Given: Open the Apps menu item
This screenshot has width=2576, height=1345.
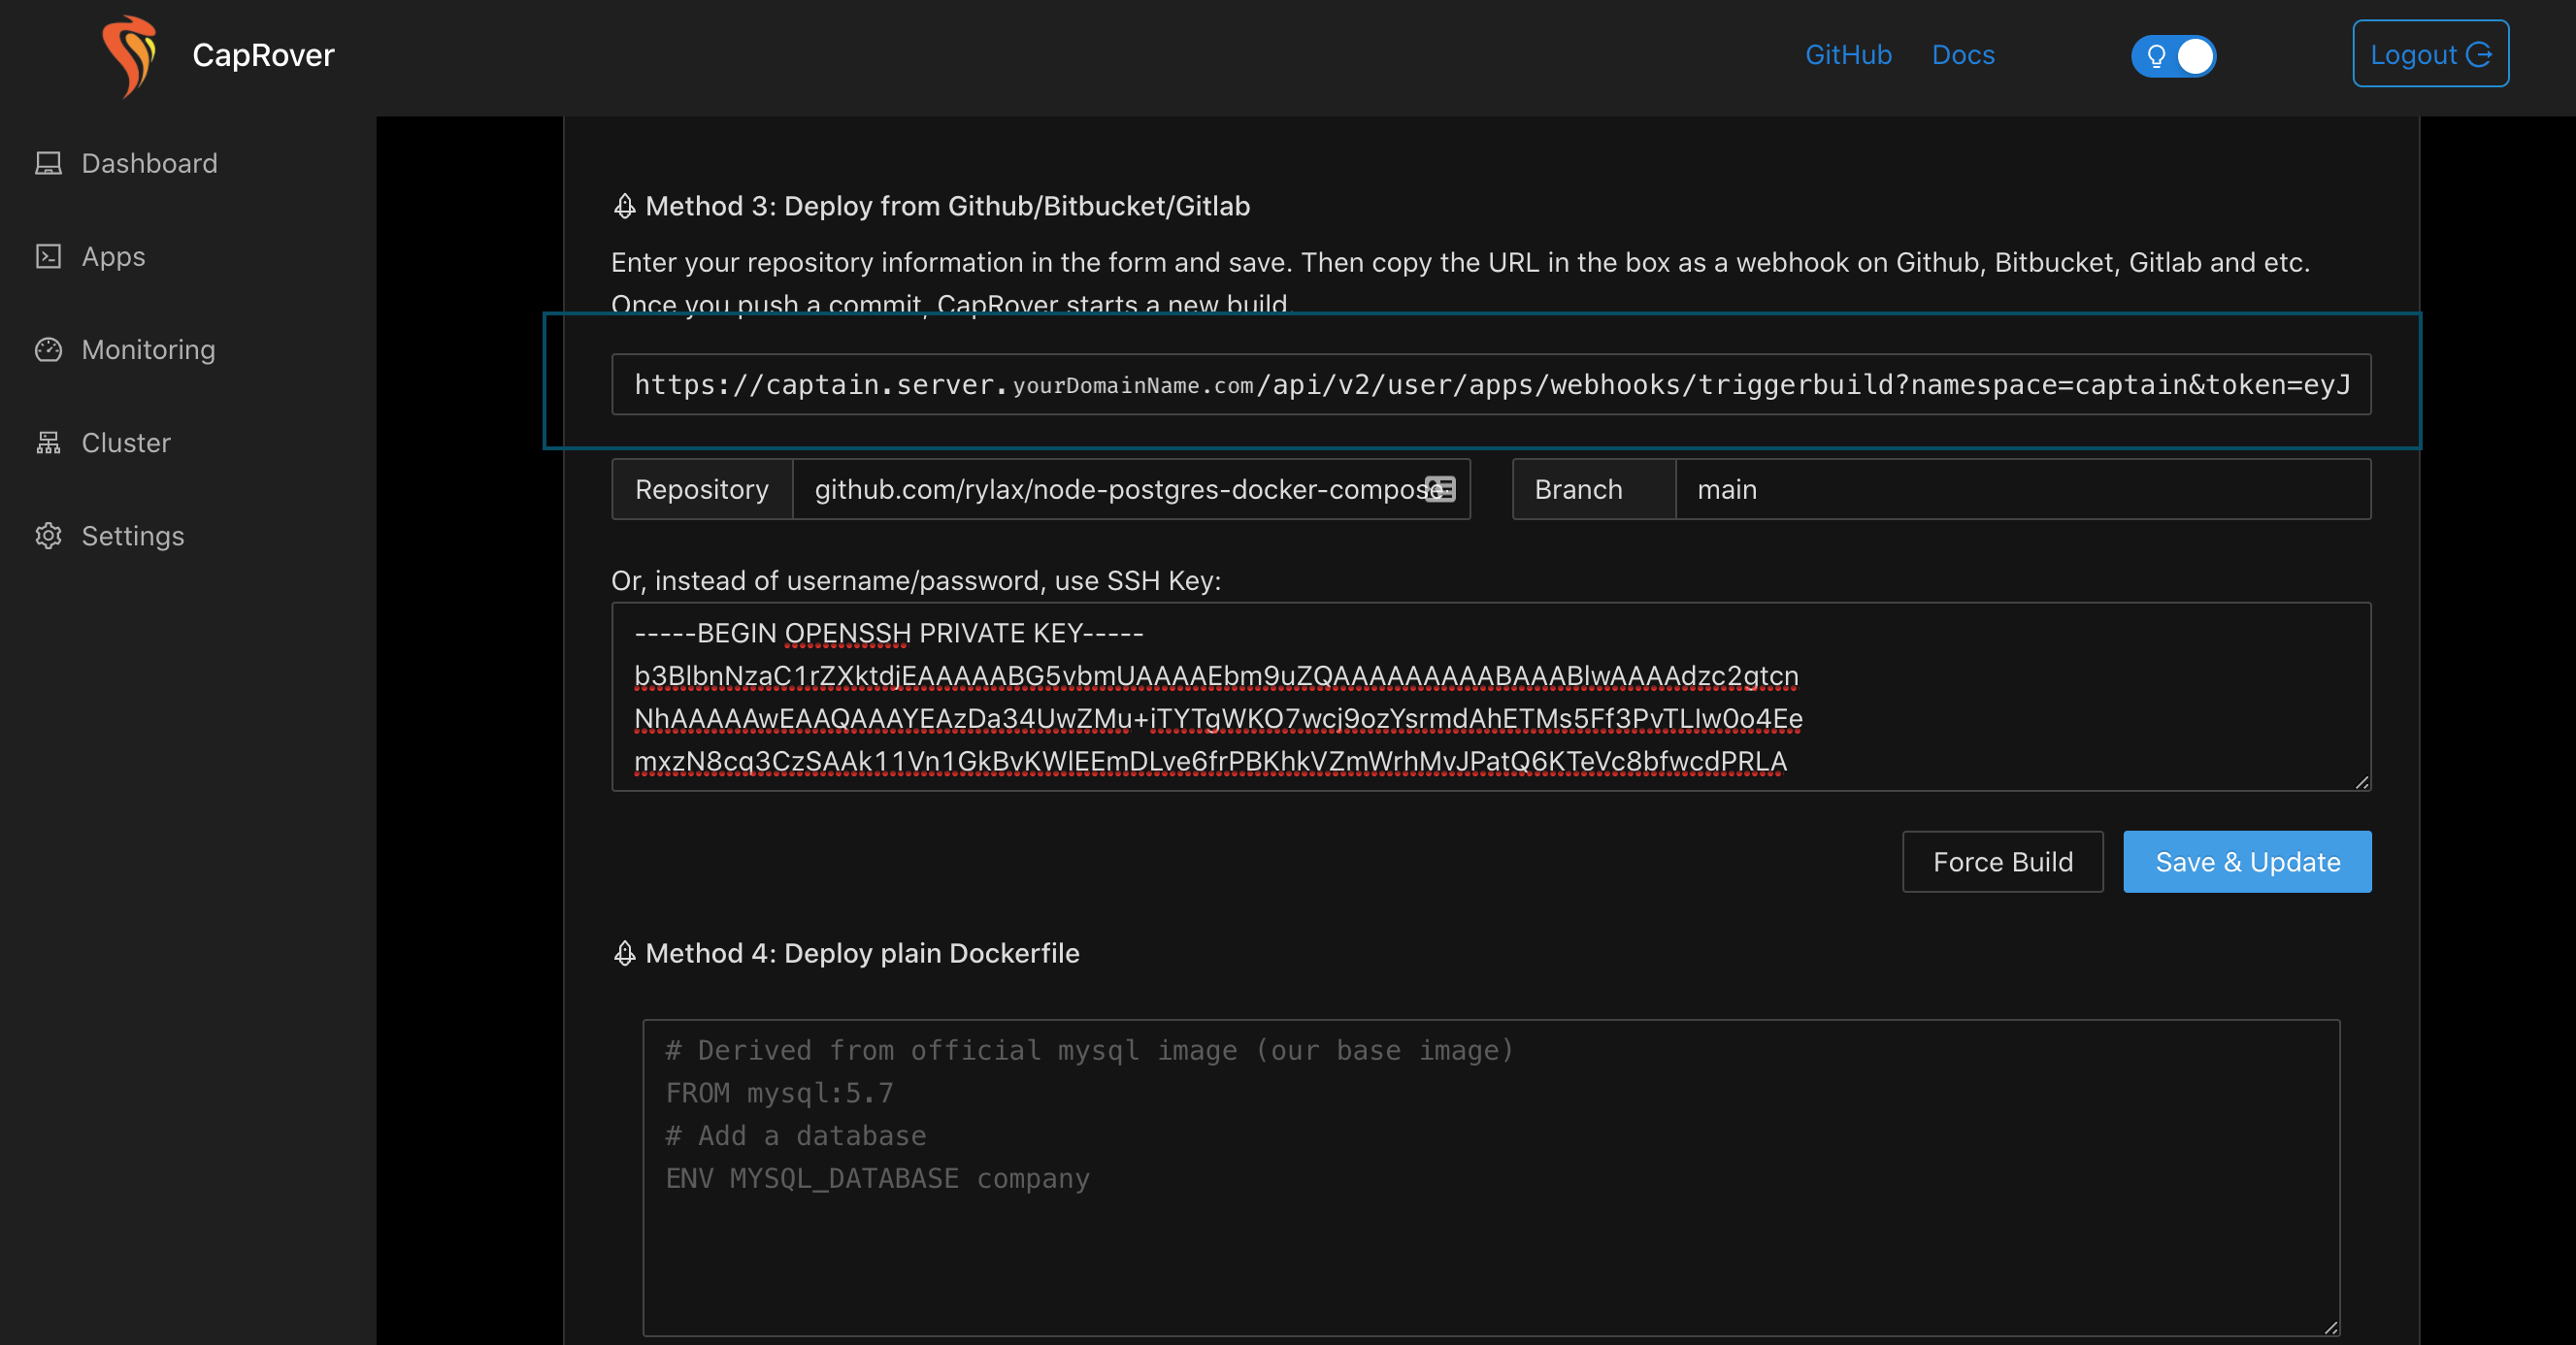Looking at the screenshot, I should pyautogui.click(x=113, y=257).
